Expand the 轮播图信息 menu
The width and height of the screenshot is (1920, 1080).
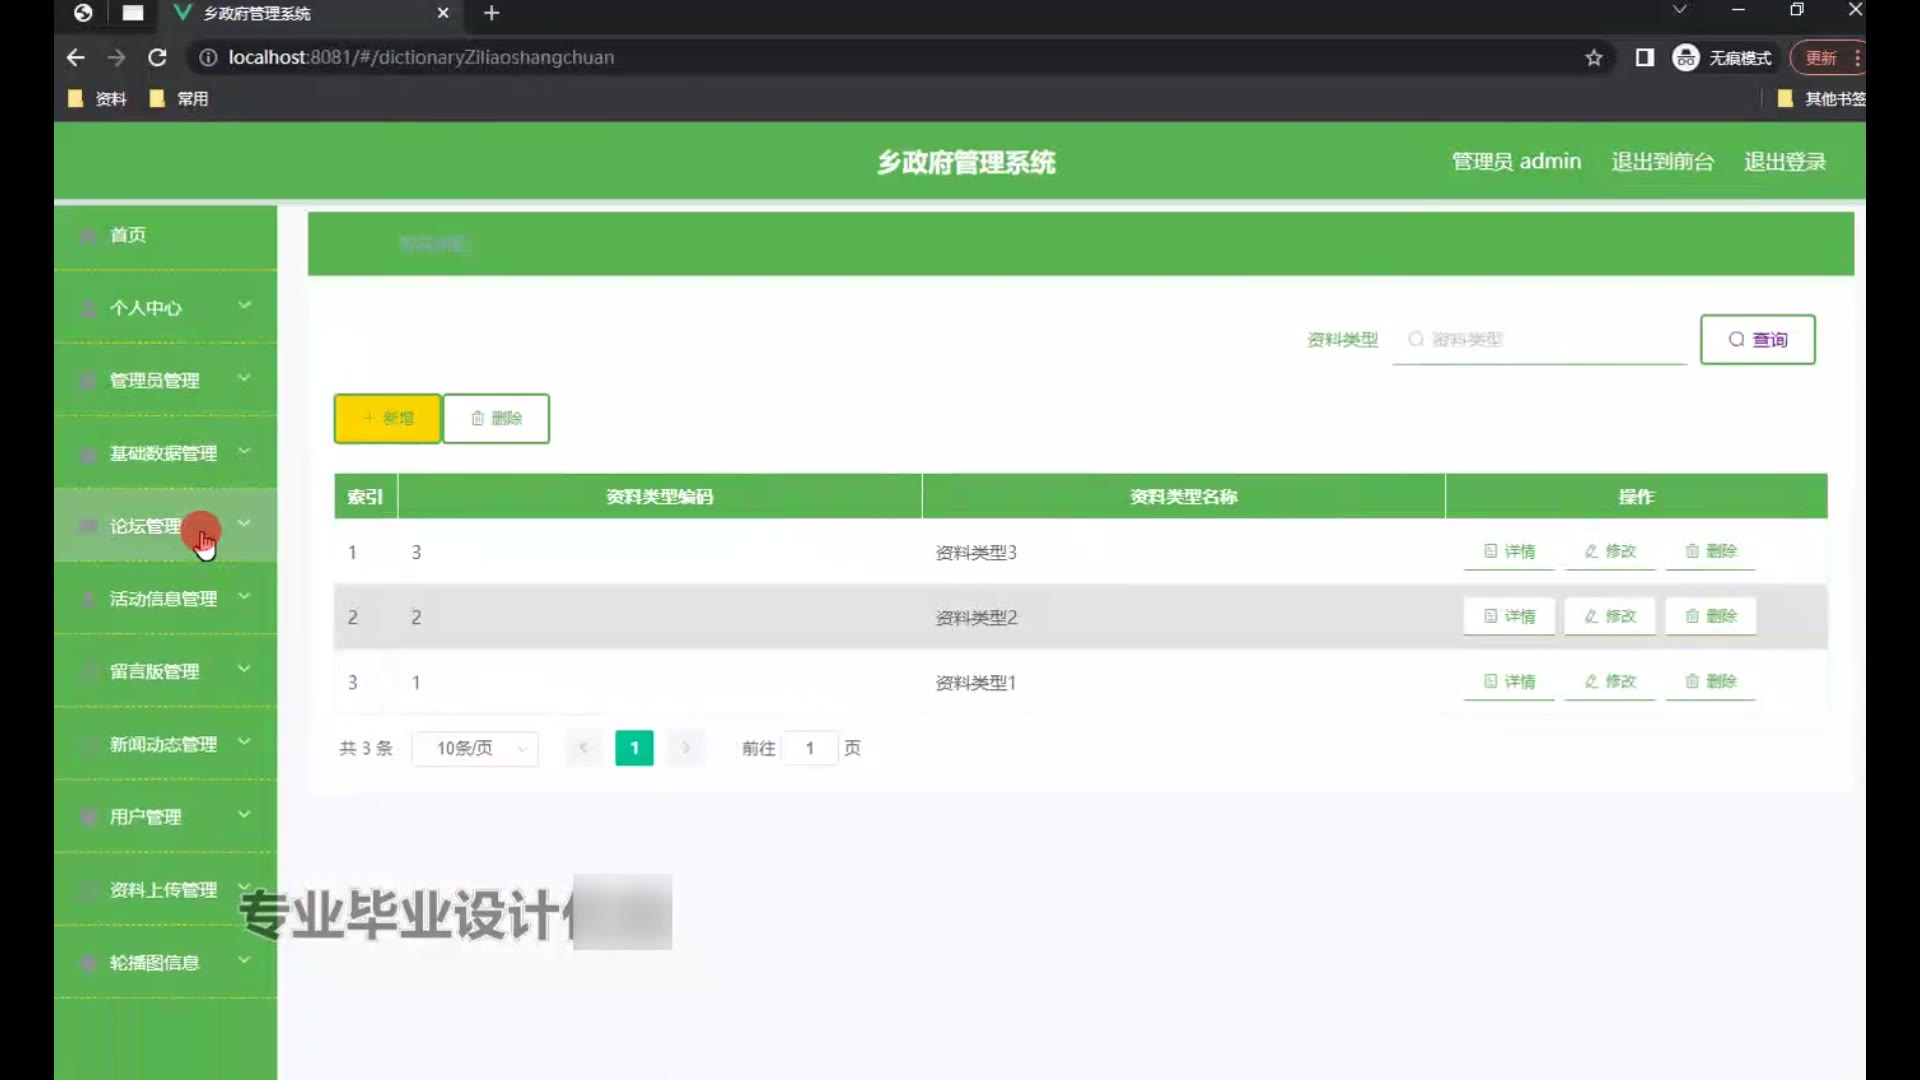point(165,962)
